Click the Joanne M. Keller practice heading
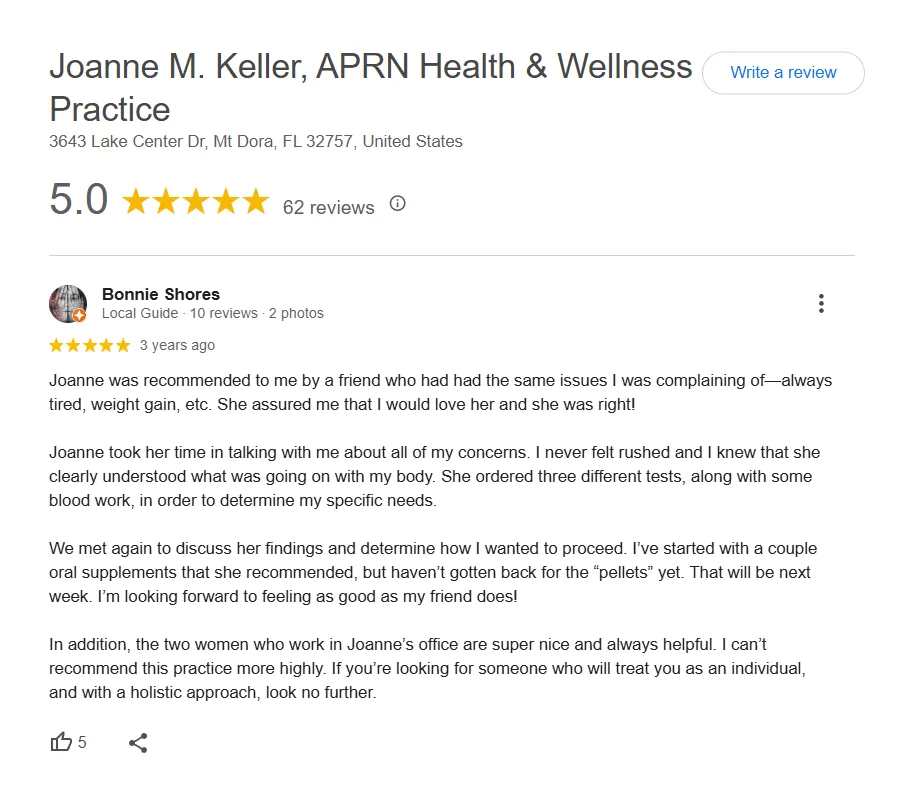Screen dimensions: 915x786 371,88
